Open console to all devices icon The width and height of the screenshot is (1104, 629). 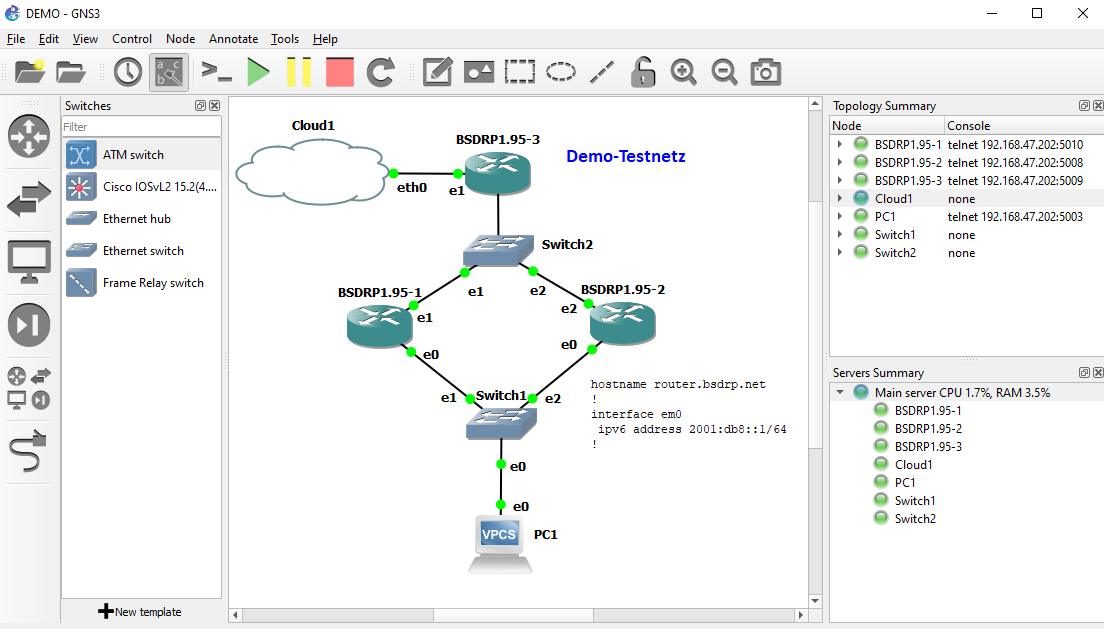[216, 72]
